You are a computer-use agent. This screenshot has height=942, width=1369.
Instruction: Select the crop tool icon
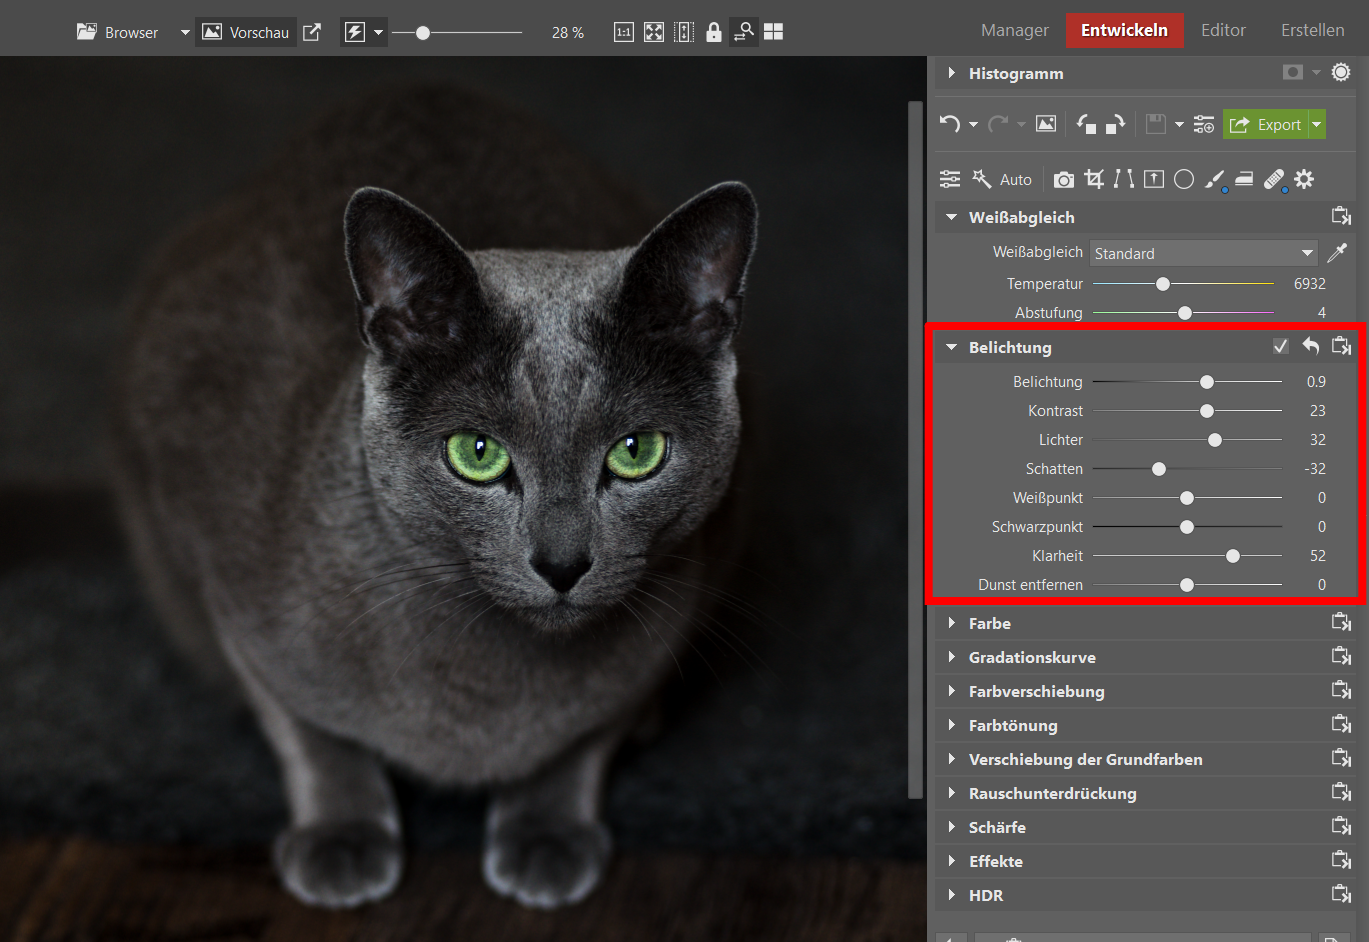(1094, 179)
